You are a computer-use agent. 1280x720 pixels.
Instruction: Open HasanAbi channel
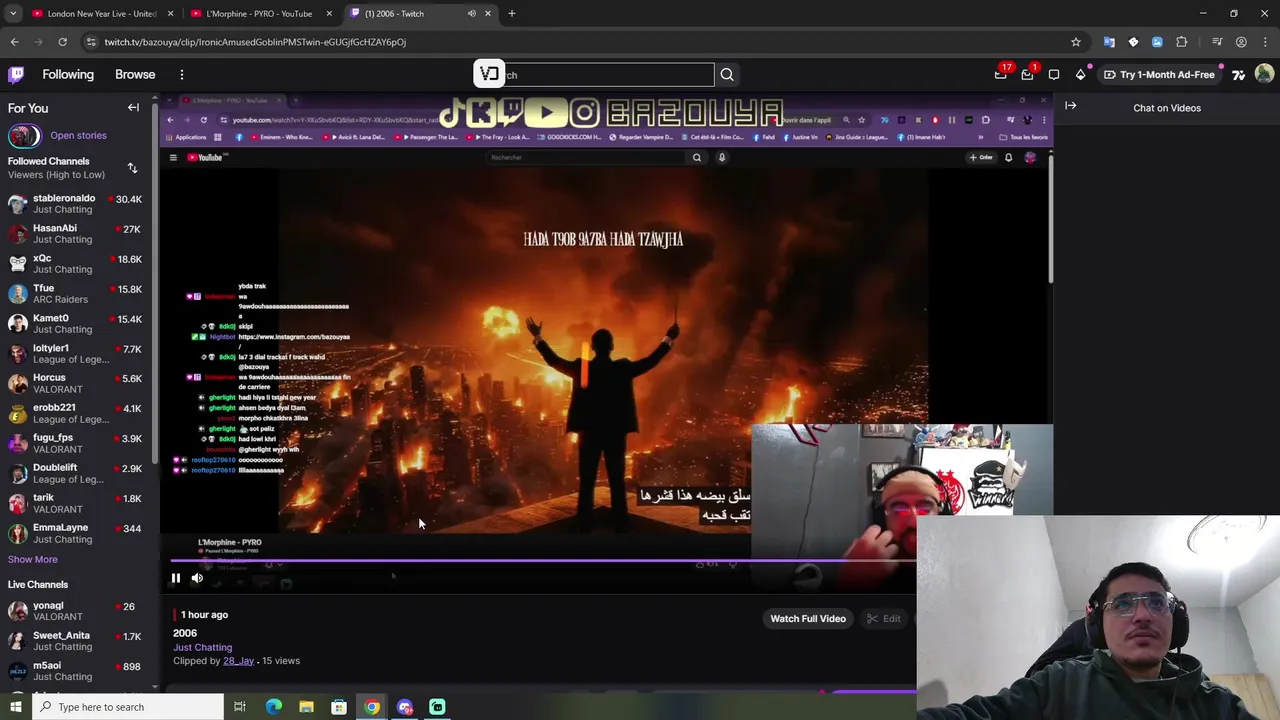76,234
